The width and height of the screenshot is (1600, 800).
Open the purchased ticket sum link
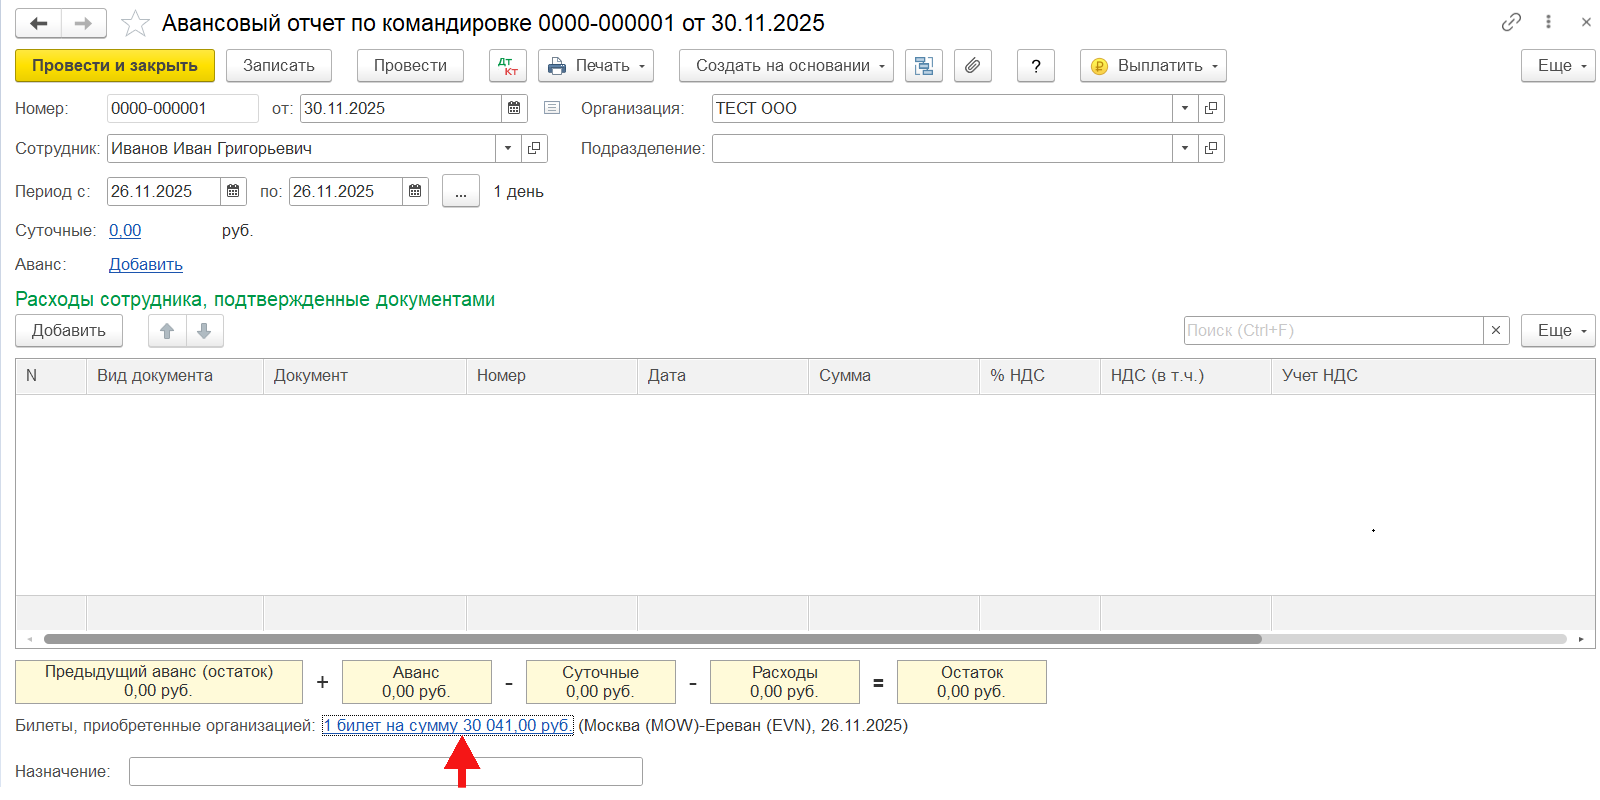click(x=447, y=725)
